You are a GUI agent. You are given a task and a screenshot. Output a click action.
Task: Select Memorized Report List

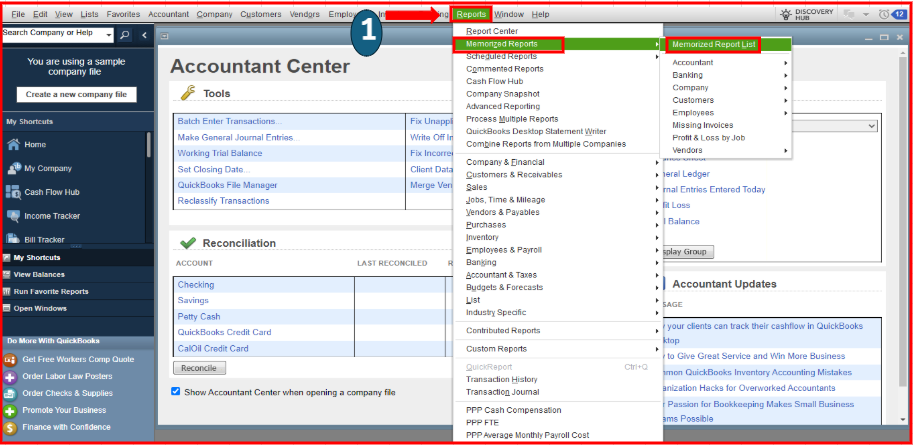(713, 44)
